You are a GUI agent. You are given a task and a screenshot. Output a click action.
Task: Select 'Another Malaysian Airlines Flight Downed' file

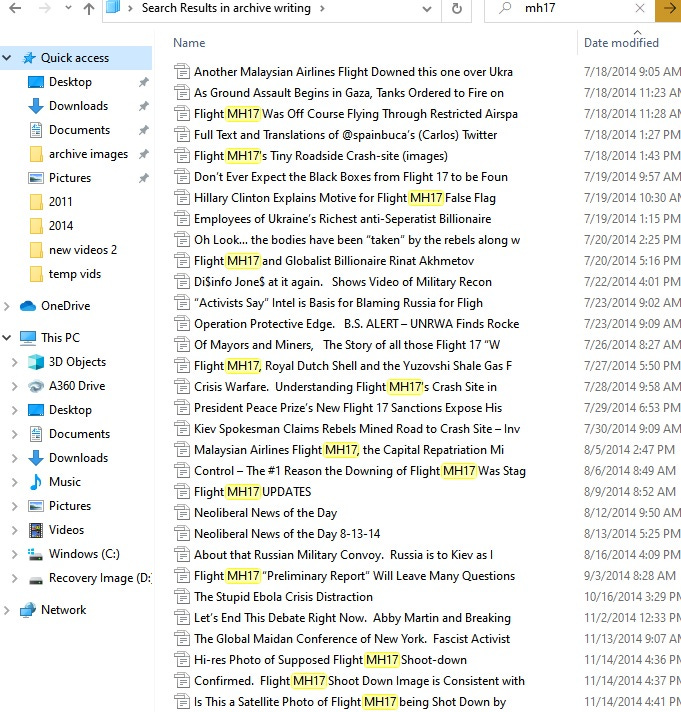point(353,72)
